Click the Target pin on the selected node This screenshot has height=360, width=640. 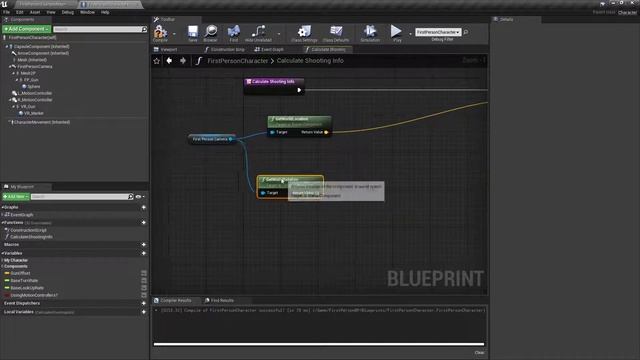263,193
